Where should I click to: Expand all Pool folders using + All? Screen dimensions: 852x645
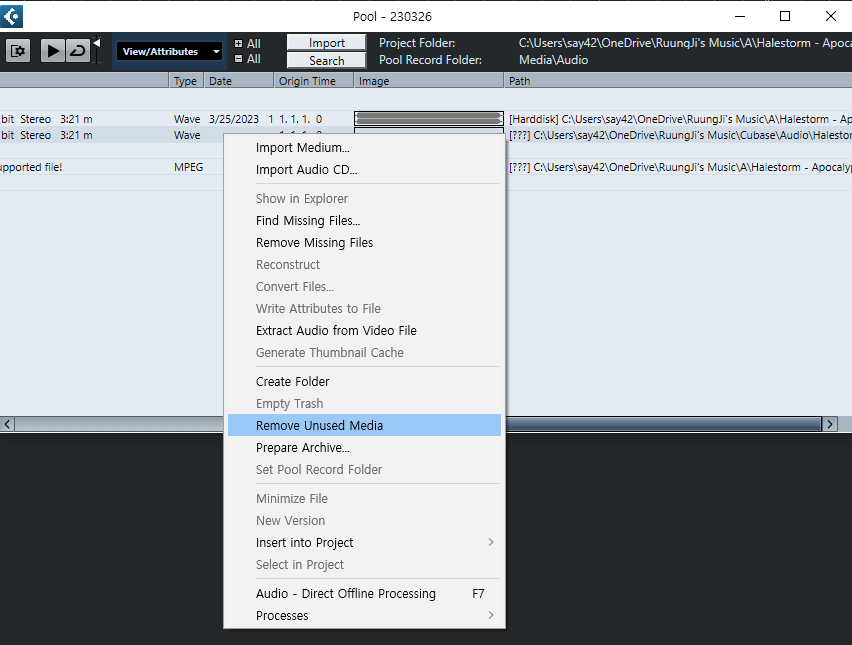[x=248, y=43]
